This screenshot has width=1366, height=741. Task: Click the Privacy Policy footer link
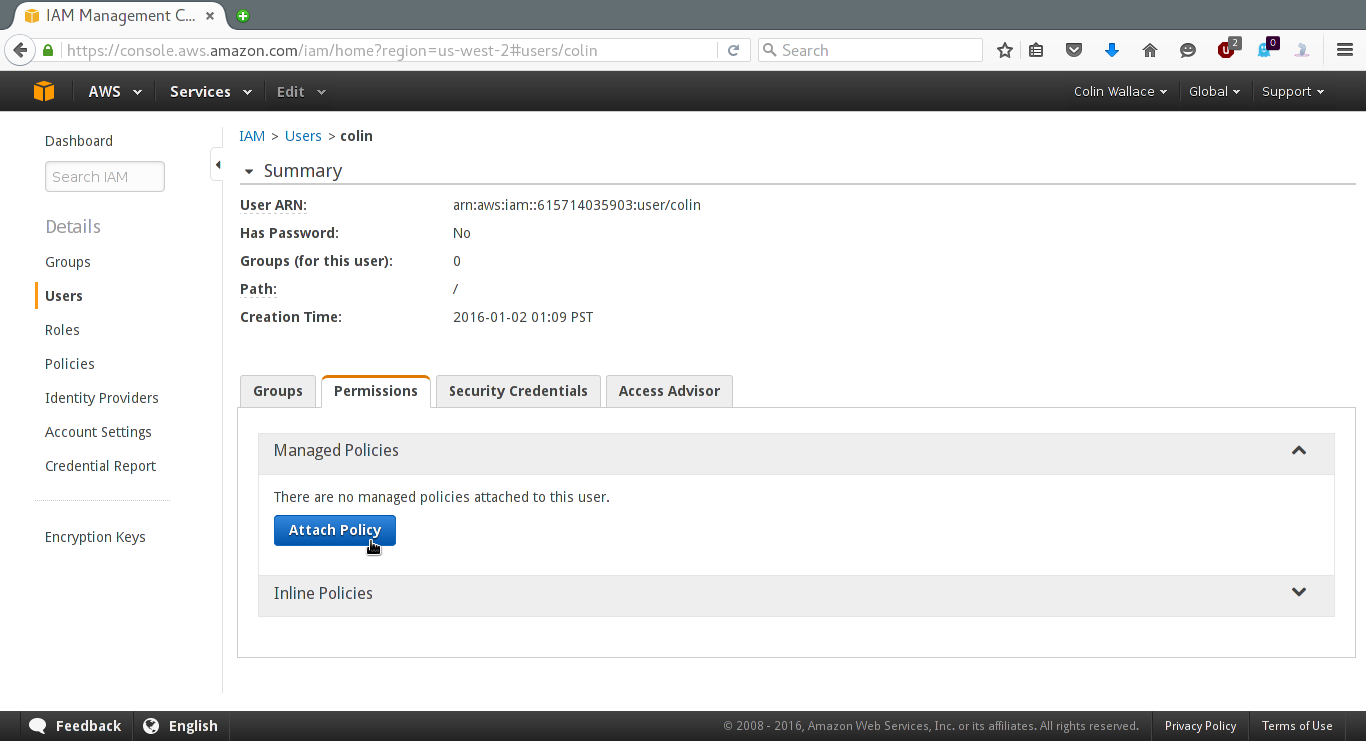point(1200,726)
